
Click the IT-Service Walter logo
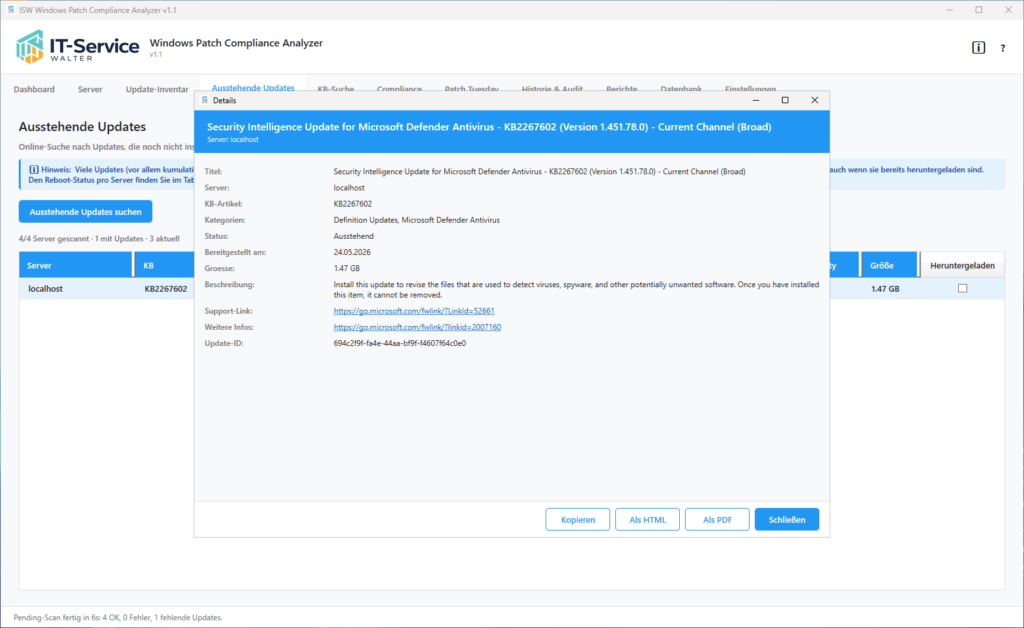click(77, 46)
